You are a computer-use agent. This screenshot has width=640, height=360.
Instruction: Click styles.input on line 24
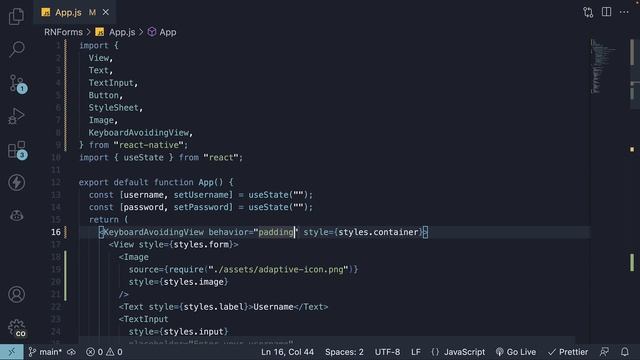[x=193, y=332]
